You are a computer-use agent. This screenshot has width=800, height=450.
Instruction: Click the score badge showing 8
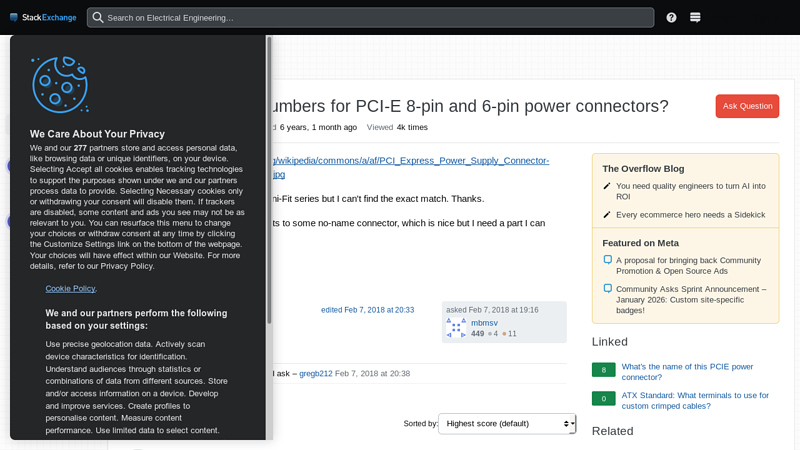(x=604, y=370)
